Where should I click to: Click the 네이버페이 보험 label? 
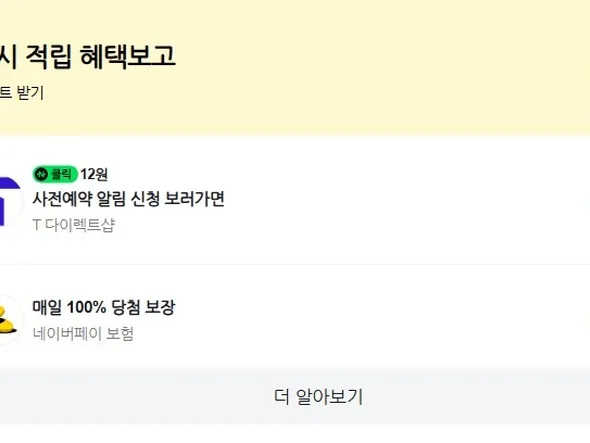83,333
